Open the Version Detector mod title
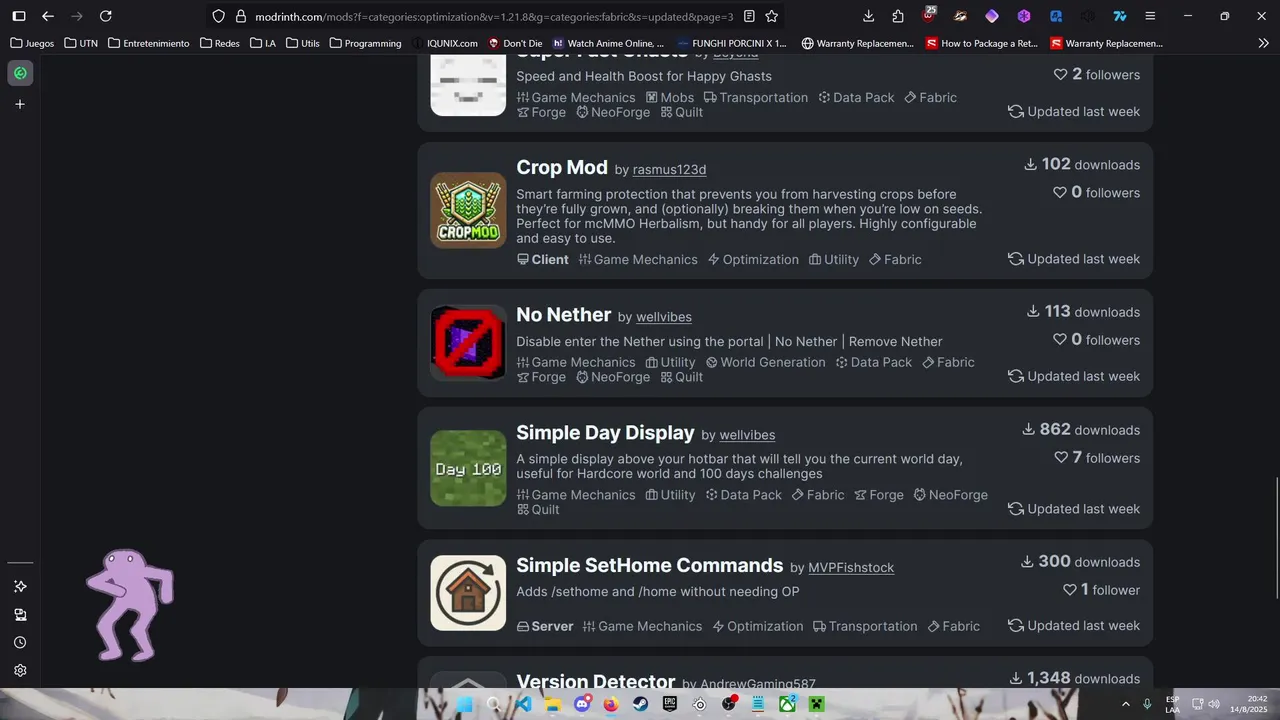Viewport: 1280px width, 720px height. coord(595,682)
